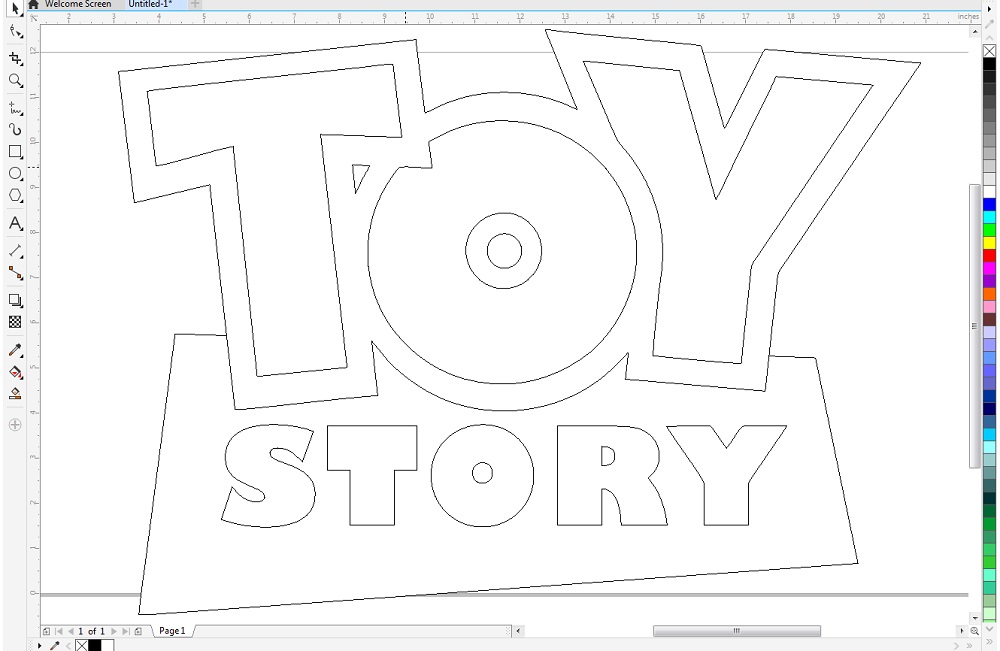Choose the Parallel Dimension tool
This screenshot has width=1000, height=651.
[15, 251]
